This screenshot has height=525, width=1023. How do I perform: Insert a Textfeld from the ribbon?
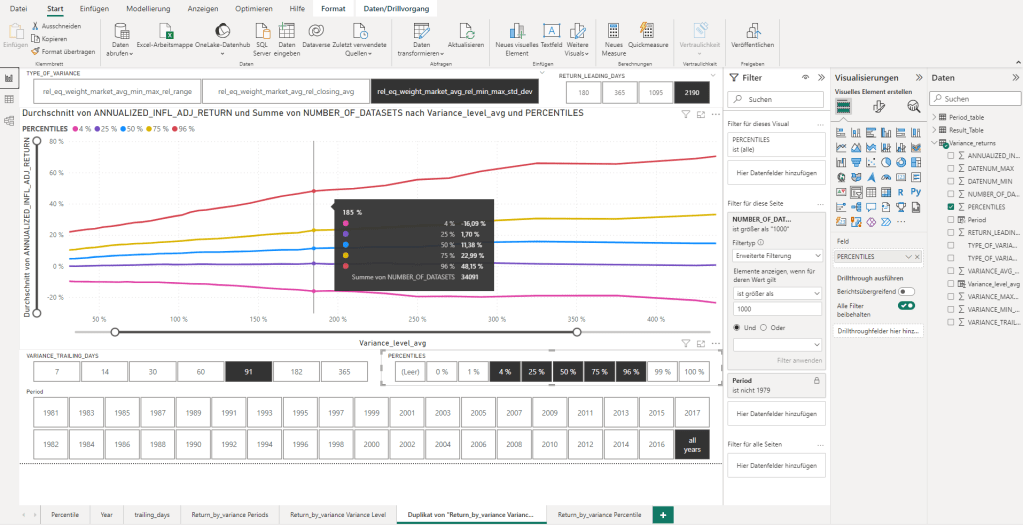click(551, 31)
